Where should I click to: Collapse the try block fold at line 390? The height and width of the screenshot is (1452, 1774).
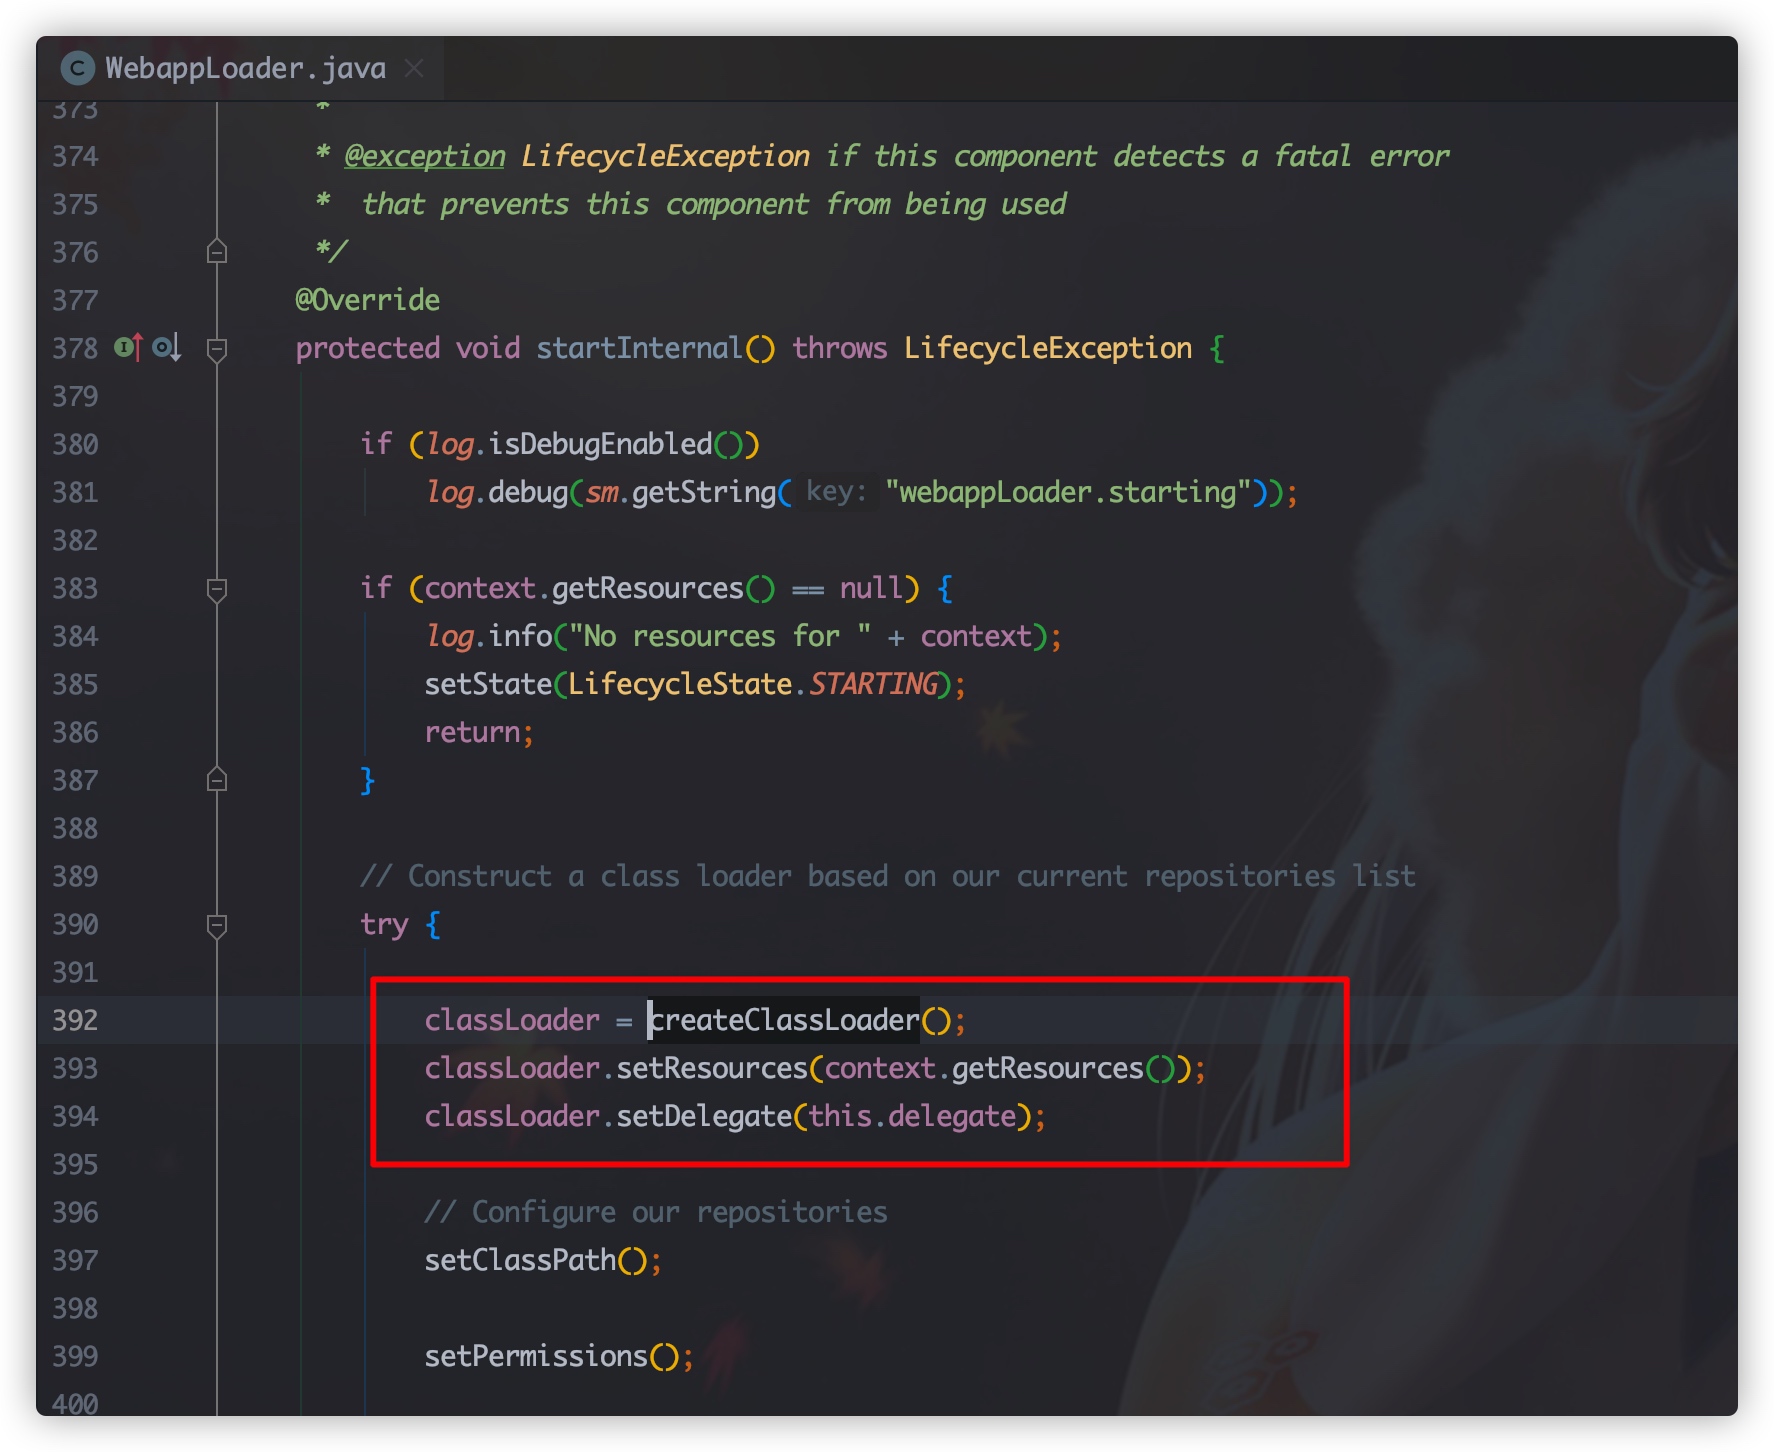(x=217, y=925)
